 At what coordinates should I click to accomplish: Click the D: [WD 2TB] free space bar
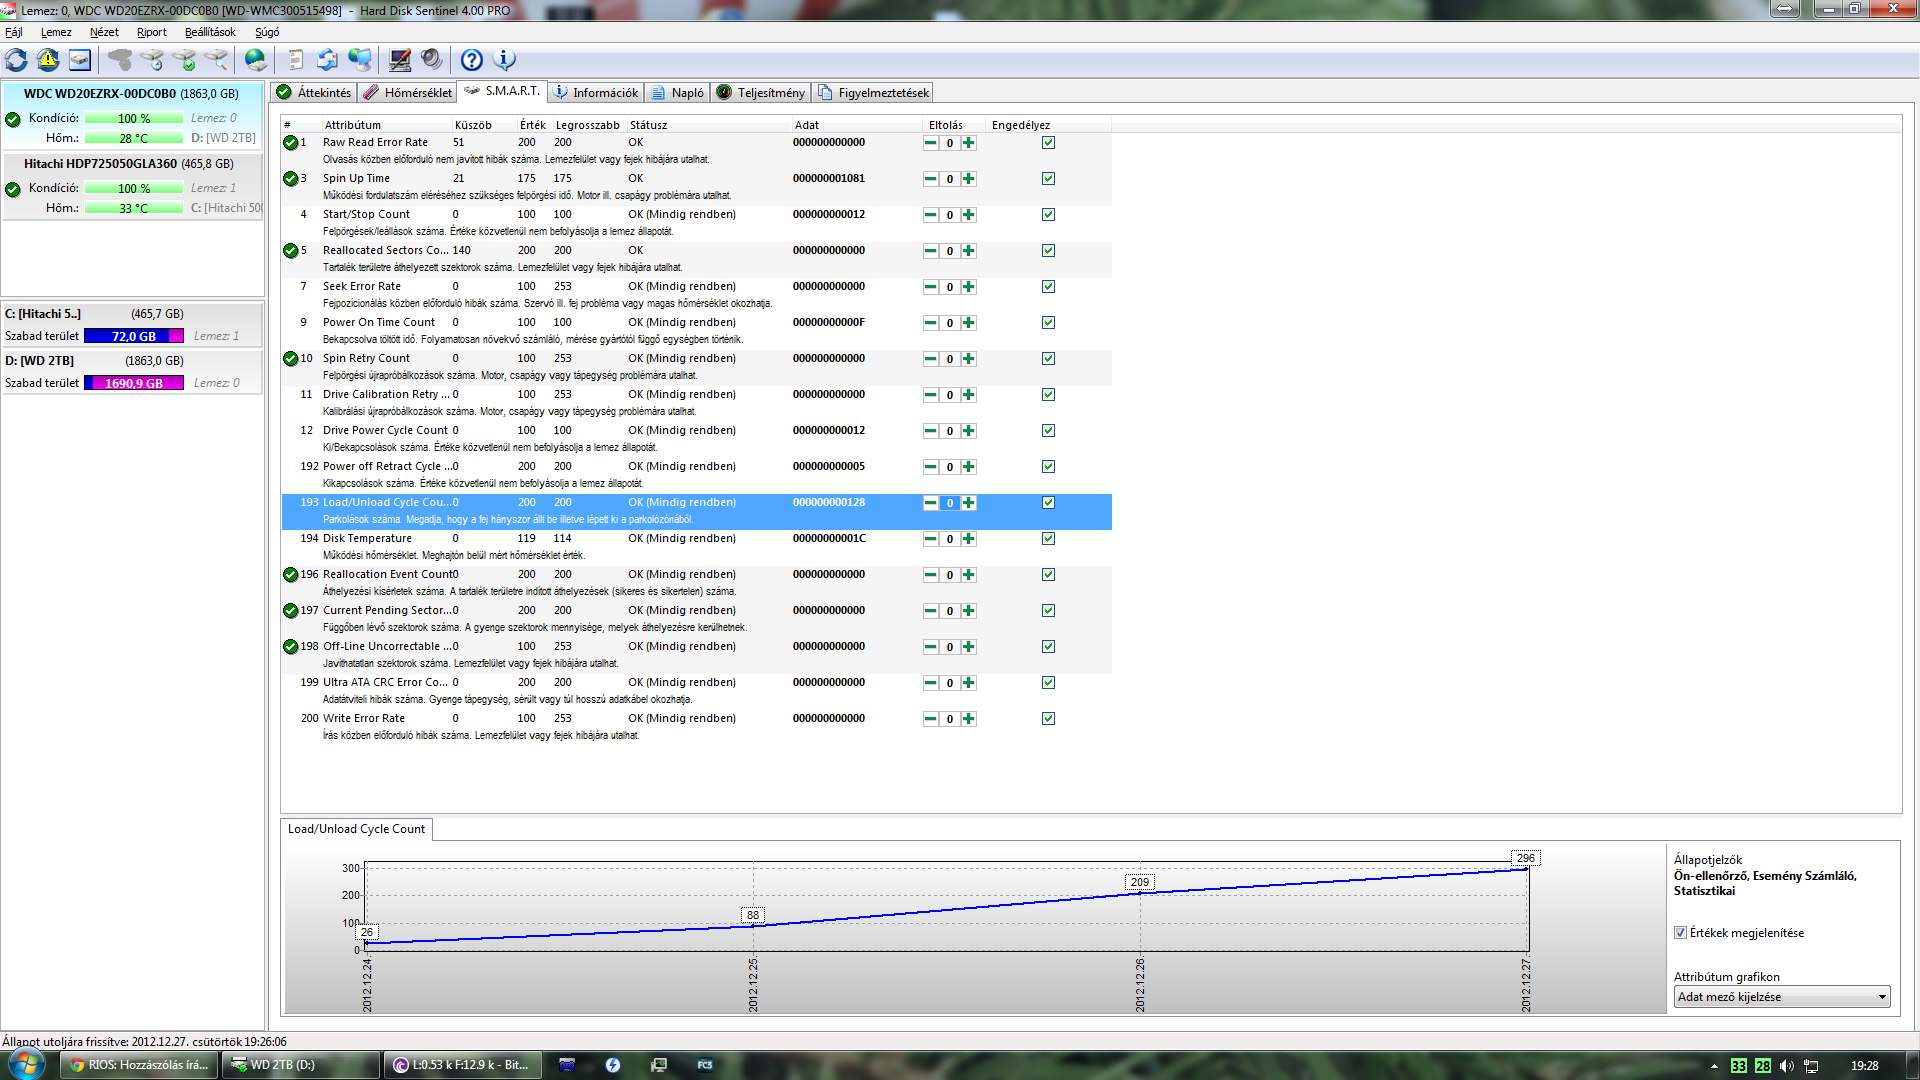(x=134, y=383)
